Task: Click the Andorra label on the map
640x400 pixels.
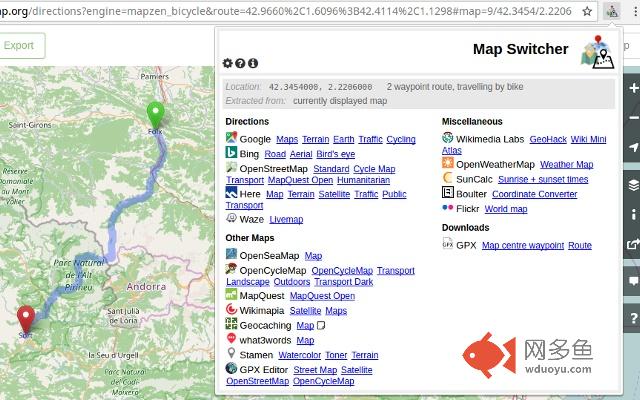Action: (x=147, y=287)
